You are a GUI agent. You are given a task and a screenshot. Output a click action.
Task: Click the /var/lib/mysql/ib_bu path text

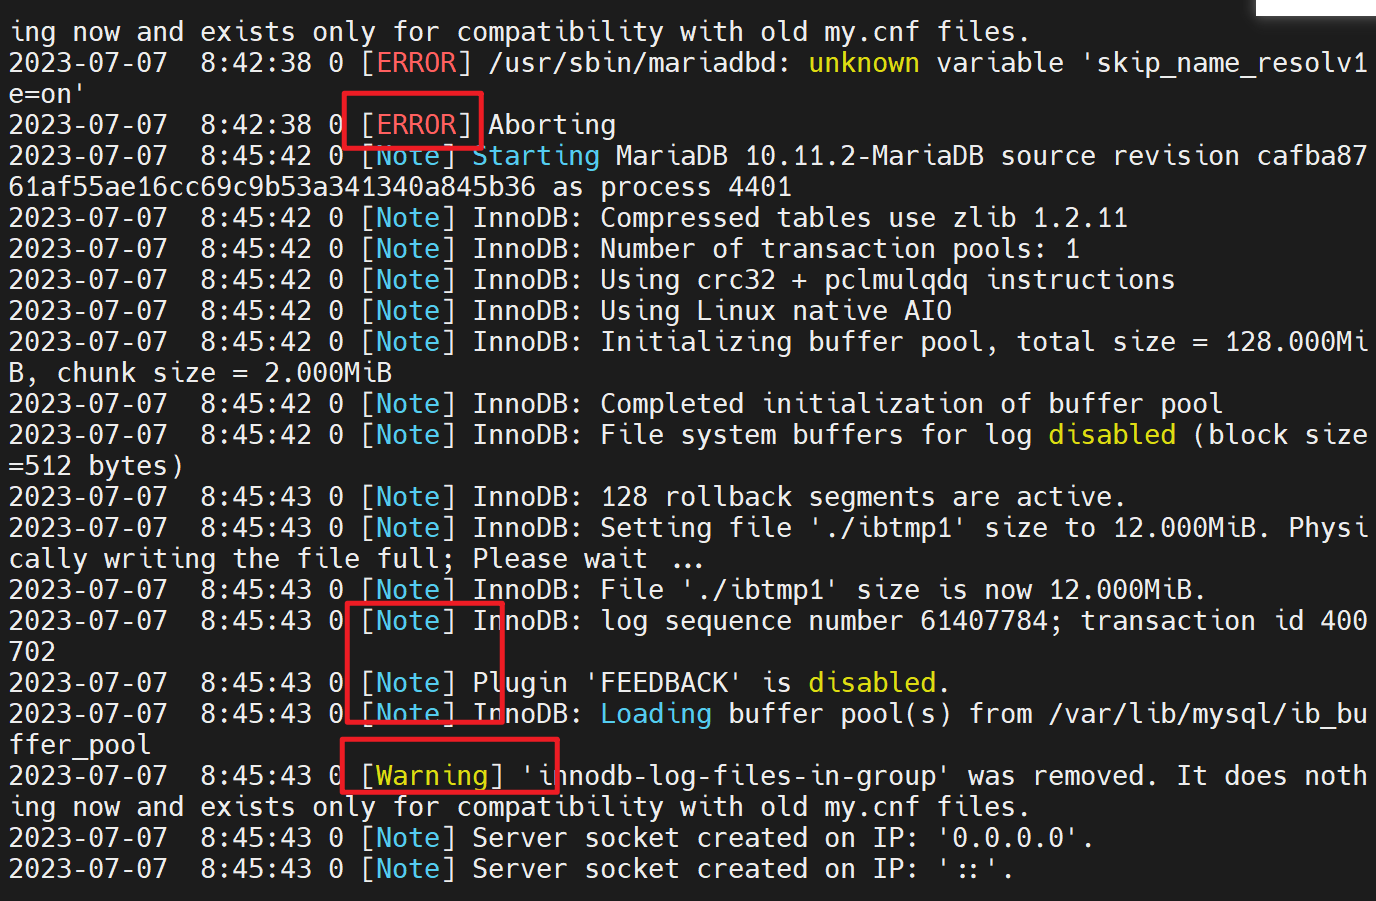coord(1207,714)
